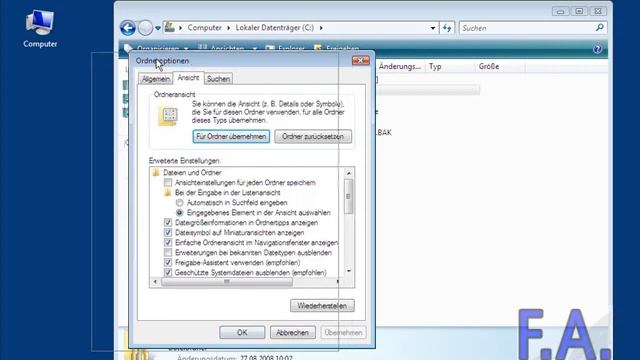Select Dateien und Ordner tree node
This screenshot has height=360, width=640.
pos(192,173)
